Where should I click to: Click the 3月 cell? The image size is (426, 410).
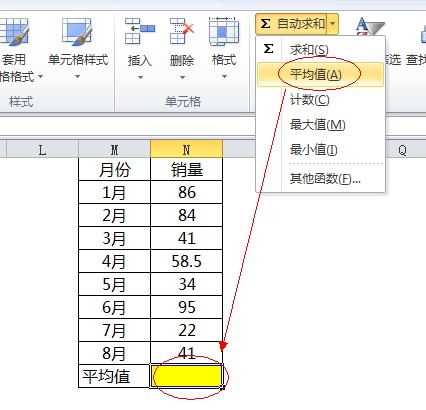pos(114,238)
